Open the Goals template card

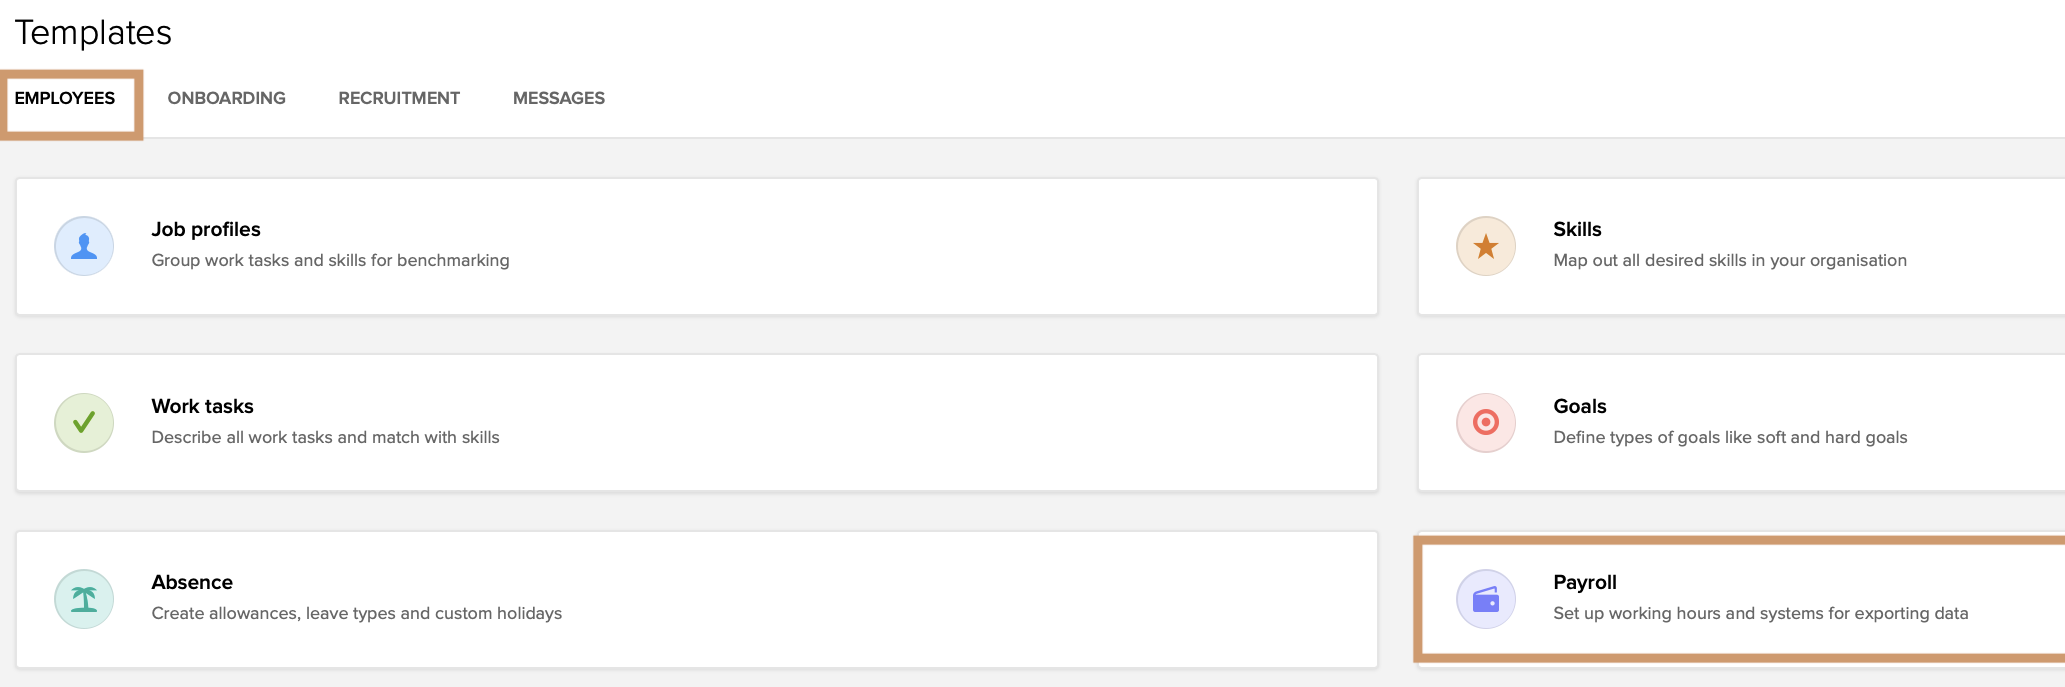tap(1740, 422)
